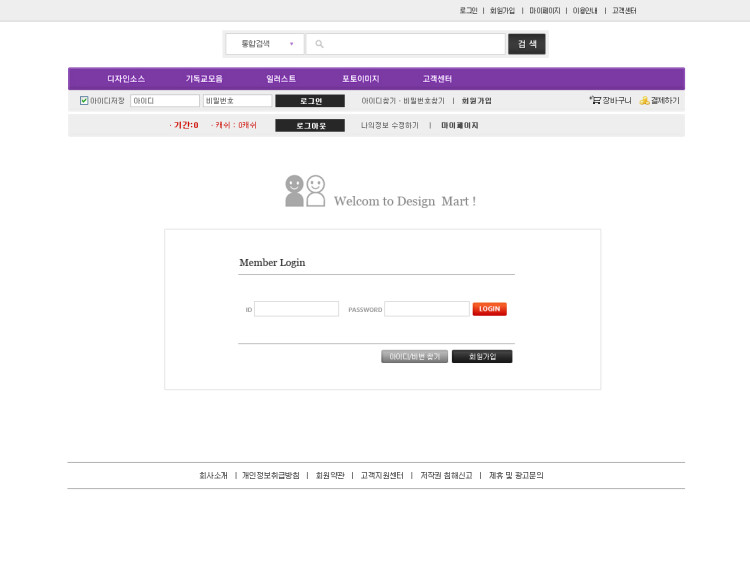The image size is (750, 571).
Task: Click the PASSWORD field in Member Login
Action: coord(426,309)
